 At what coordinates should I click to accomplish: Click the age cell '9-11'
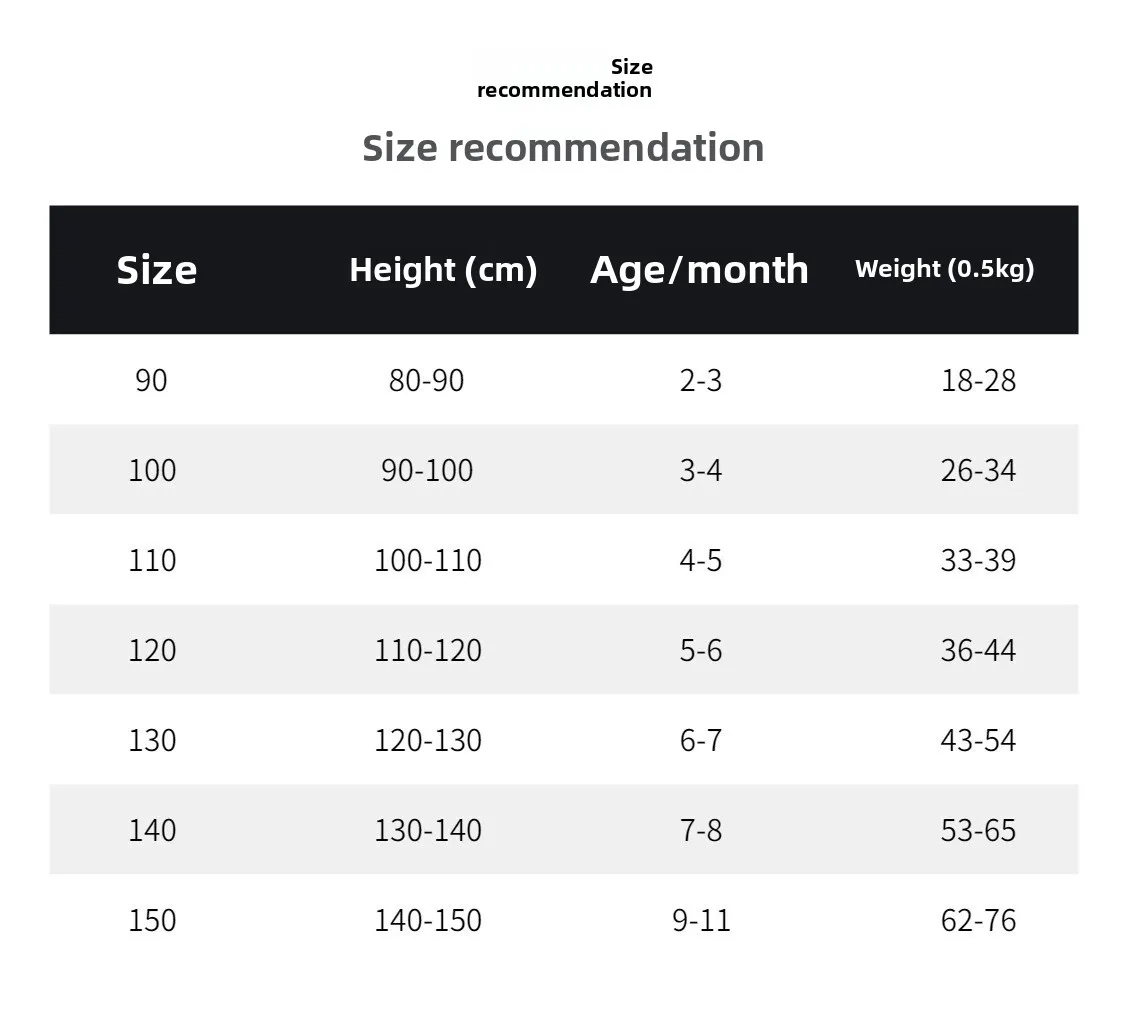701,921
